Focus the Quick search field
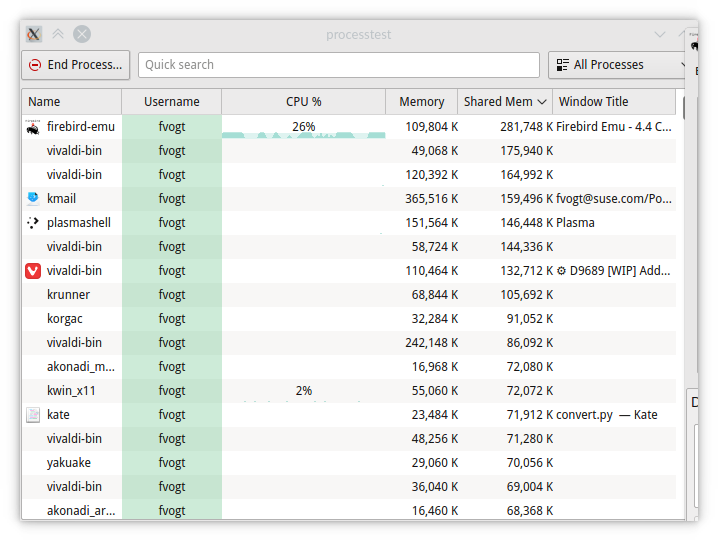718x541 pixels. [x=339, y=65]
